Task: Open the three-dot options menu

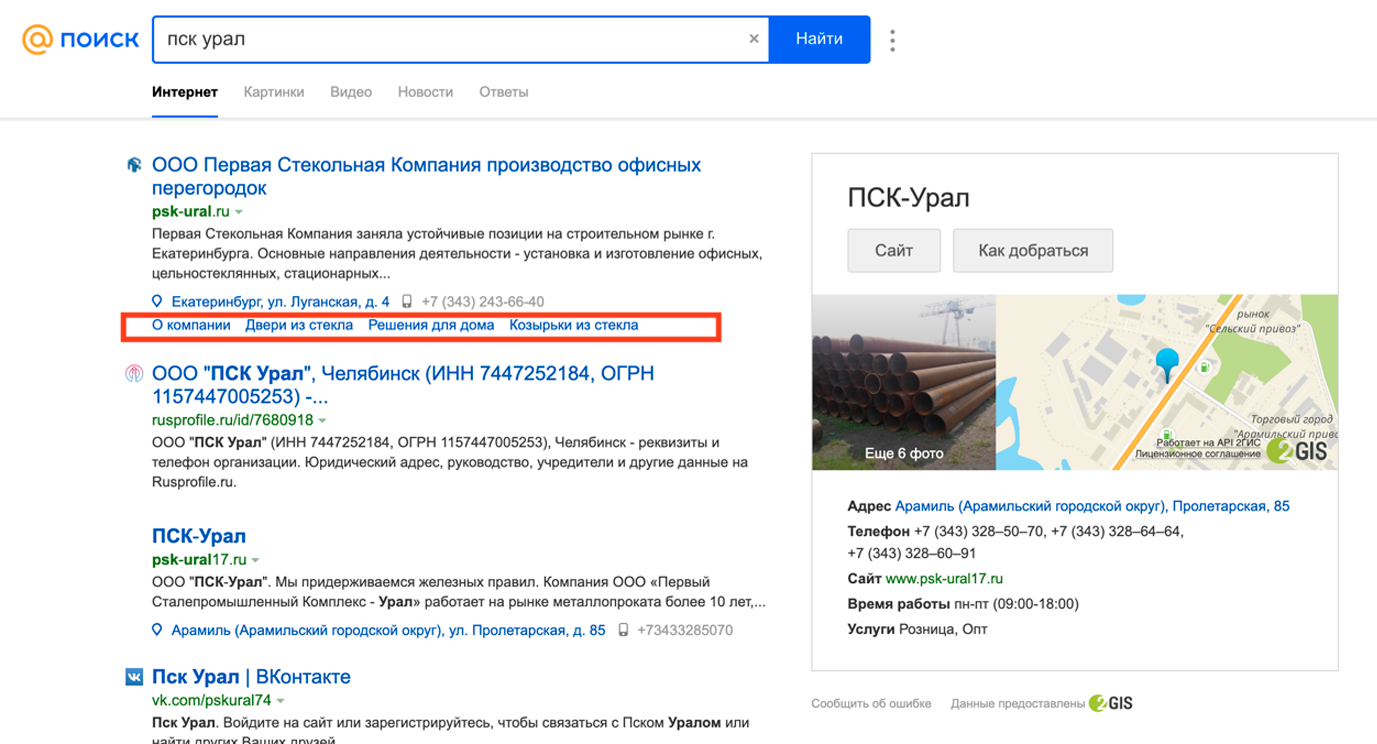Action: click(x=892, y=40)
